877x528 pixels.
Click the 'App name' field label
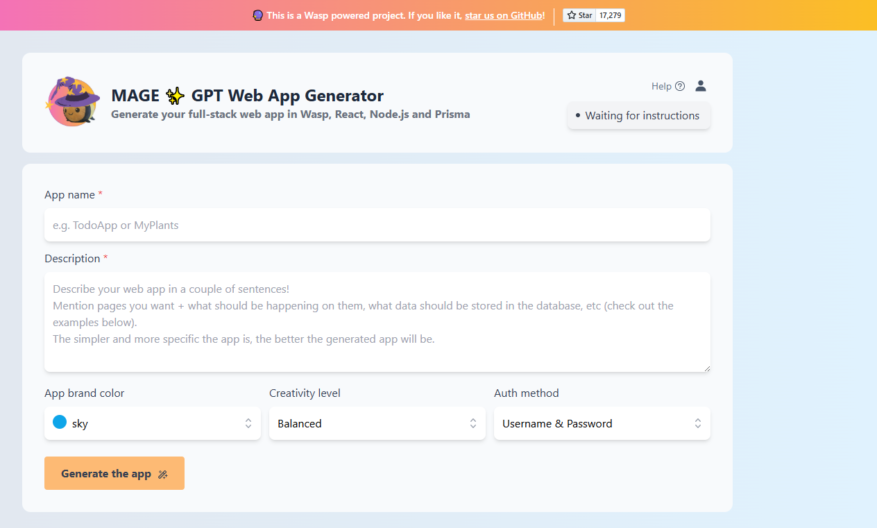(x=69, y=195)
